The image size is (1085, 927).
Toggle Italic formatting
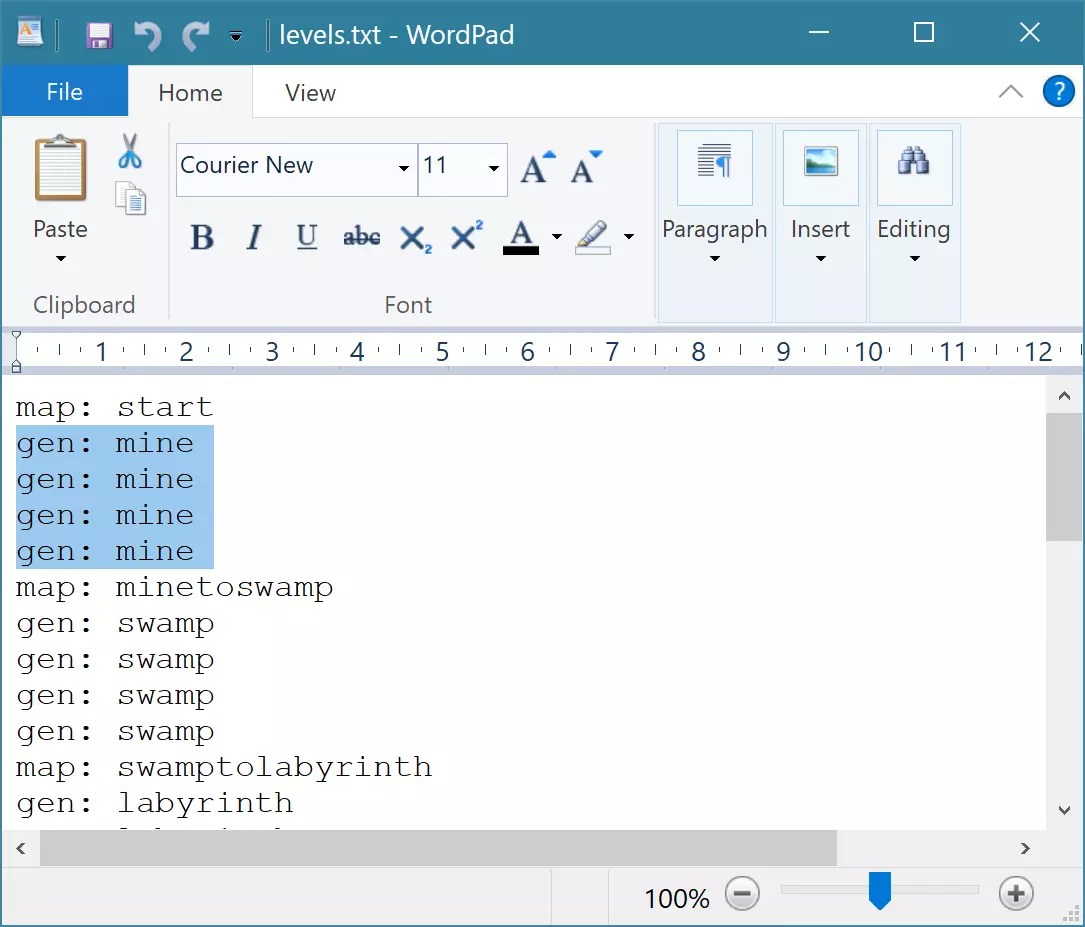[254, 238]
